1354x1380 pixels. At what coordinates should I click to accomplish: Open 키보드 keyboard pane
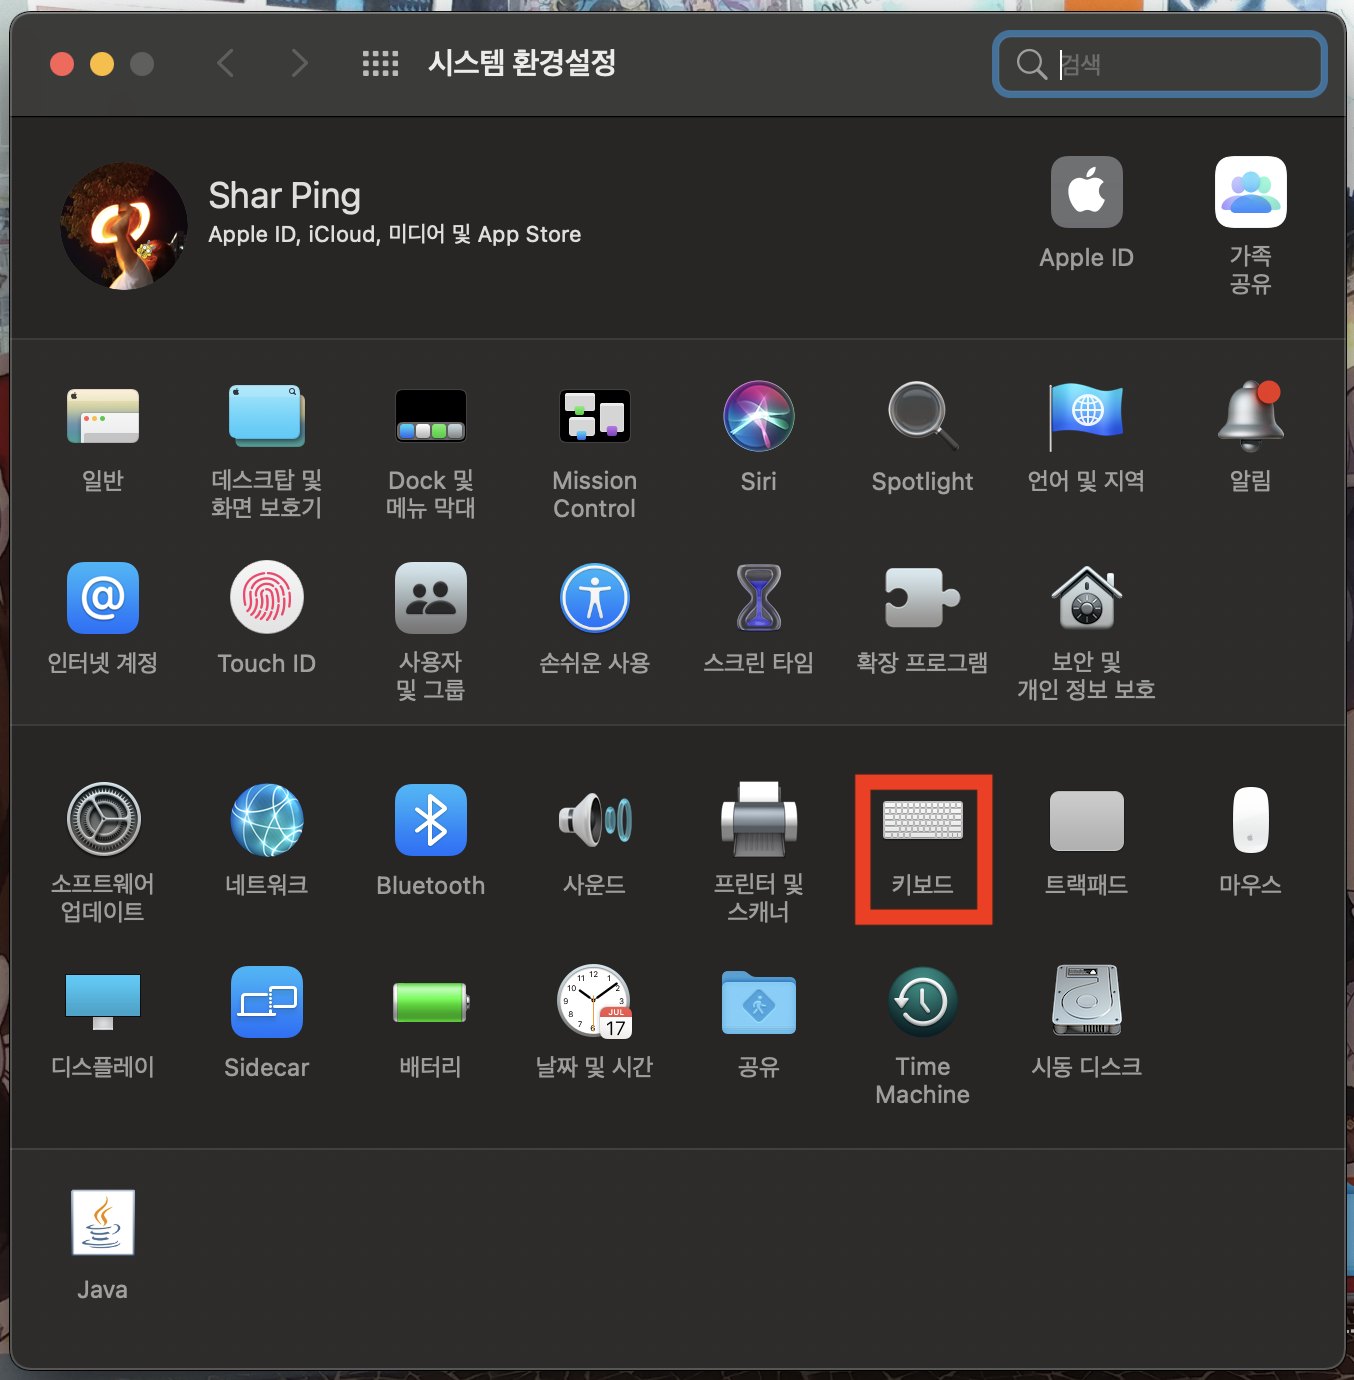tap(923, 820)
